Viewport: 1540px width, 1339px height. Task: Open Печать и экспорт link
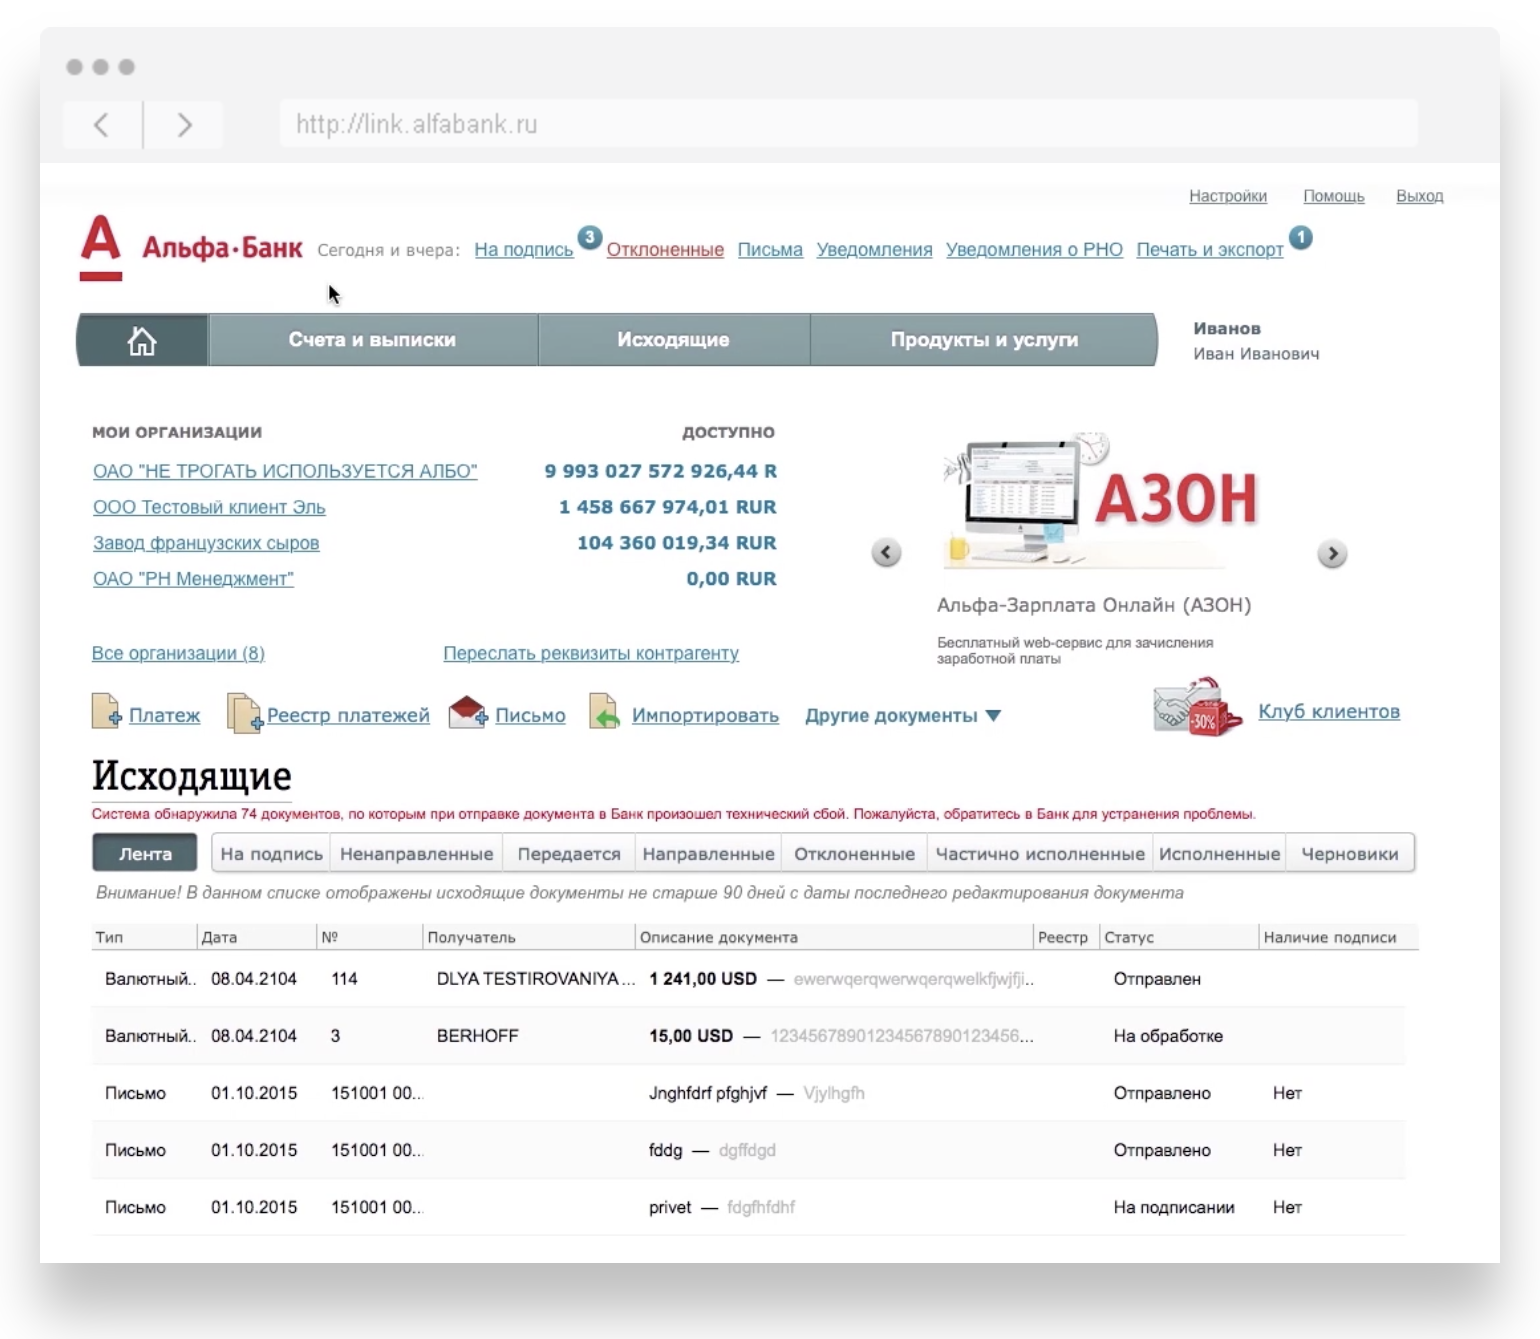pyautogui.click(x=1210, y=250)
